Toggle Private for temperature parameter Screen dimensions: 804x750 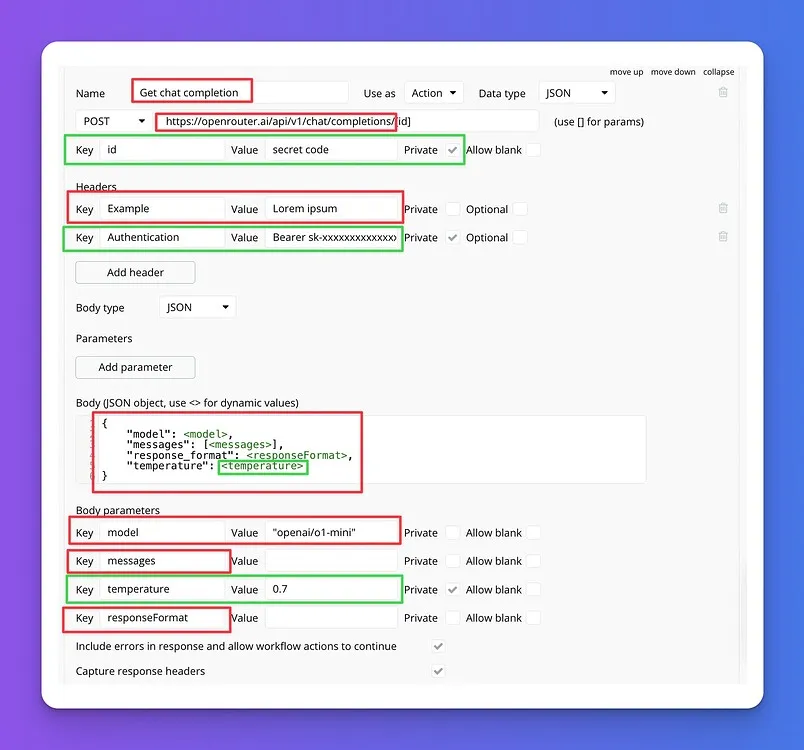(x=452, y=590)
